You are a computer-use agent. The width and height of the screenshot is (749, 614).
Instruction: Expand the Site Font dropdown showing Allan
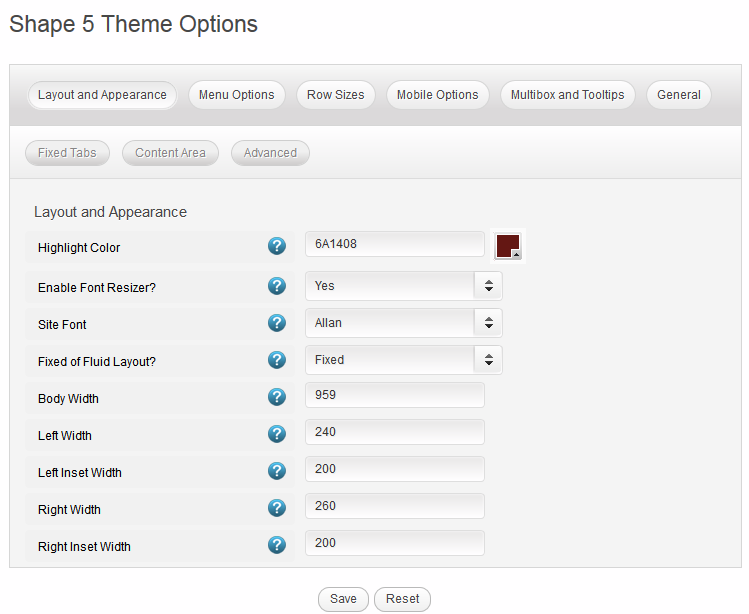(403, 323)
